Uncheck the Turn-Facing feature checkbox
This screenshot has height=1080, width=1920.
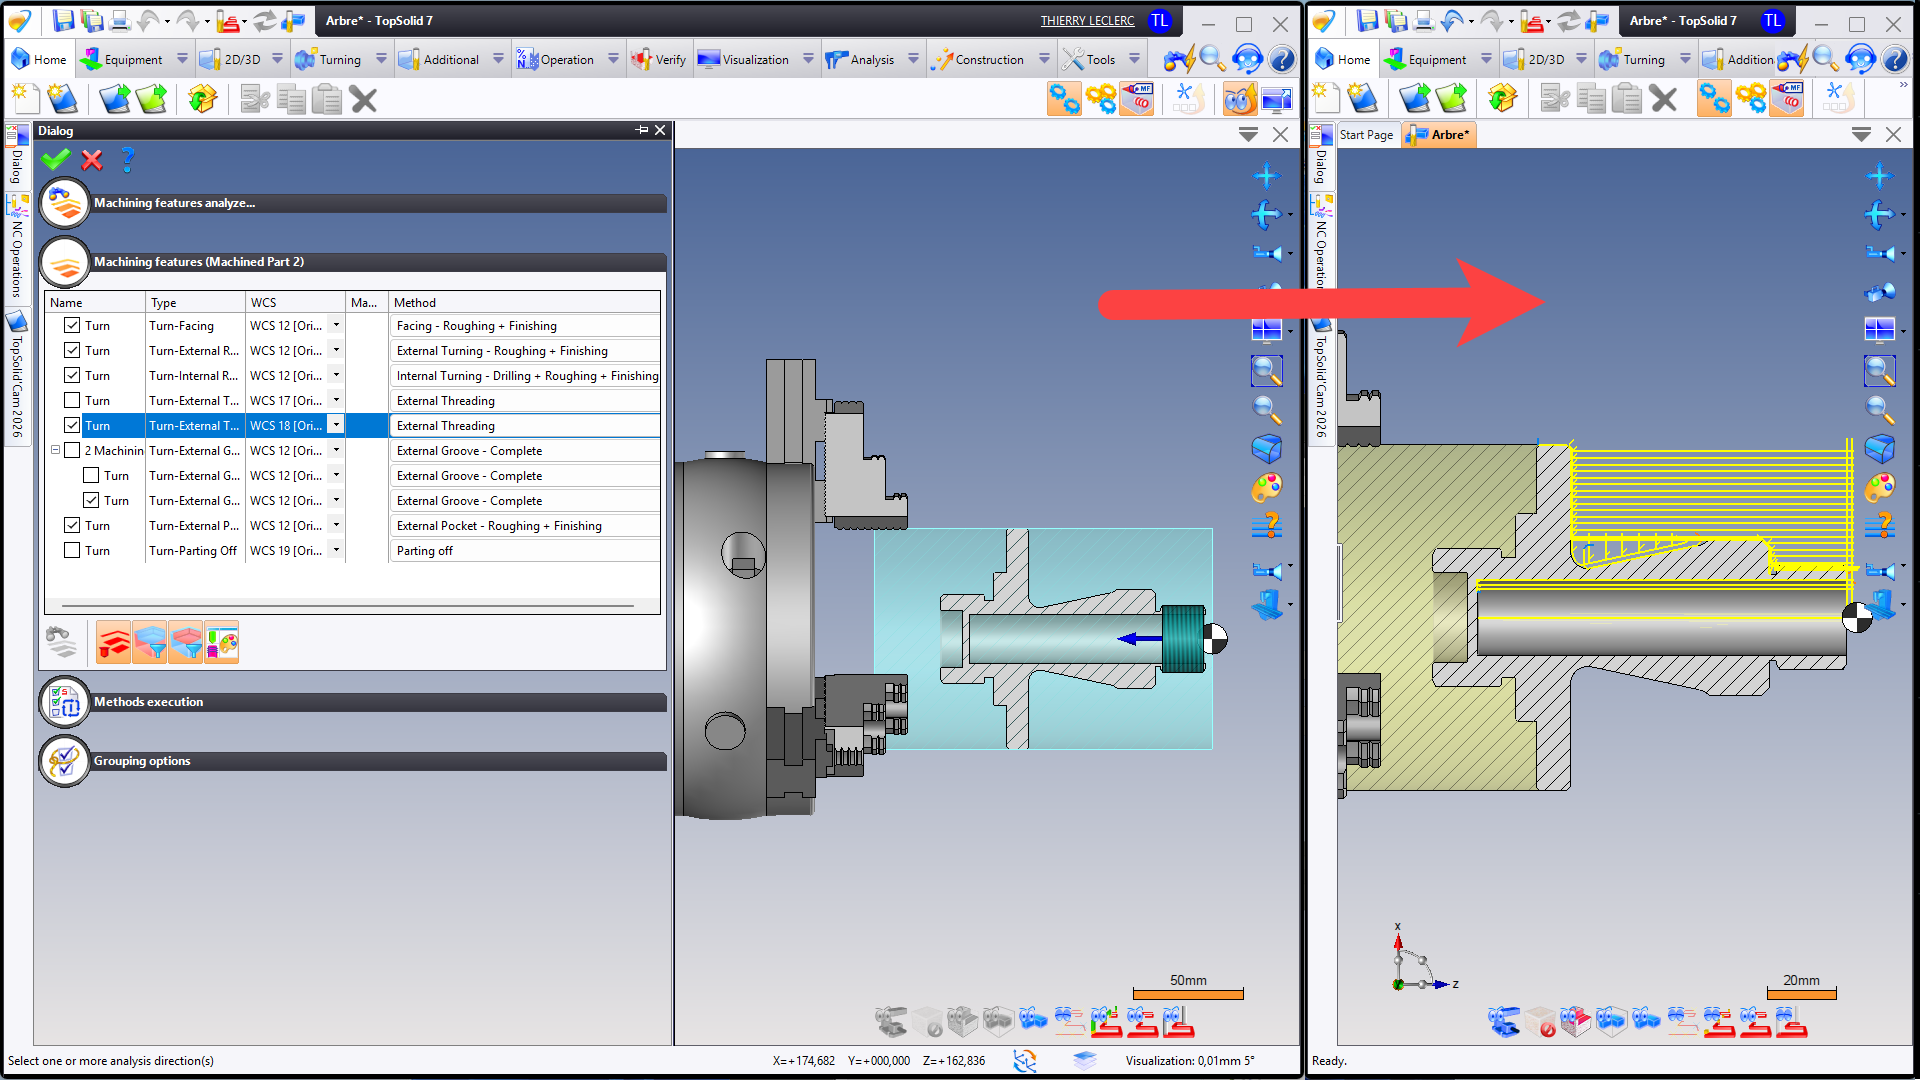click(72, 325)
